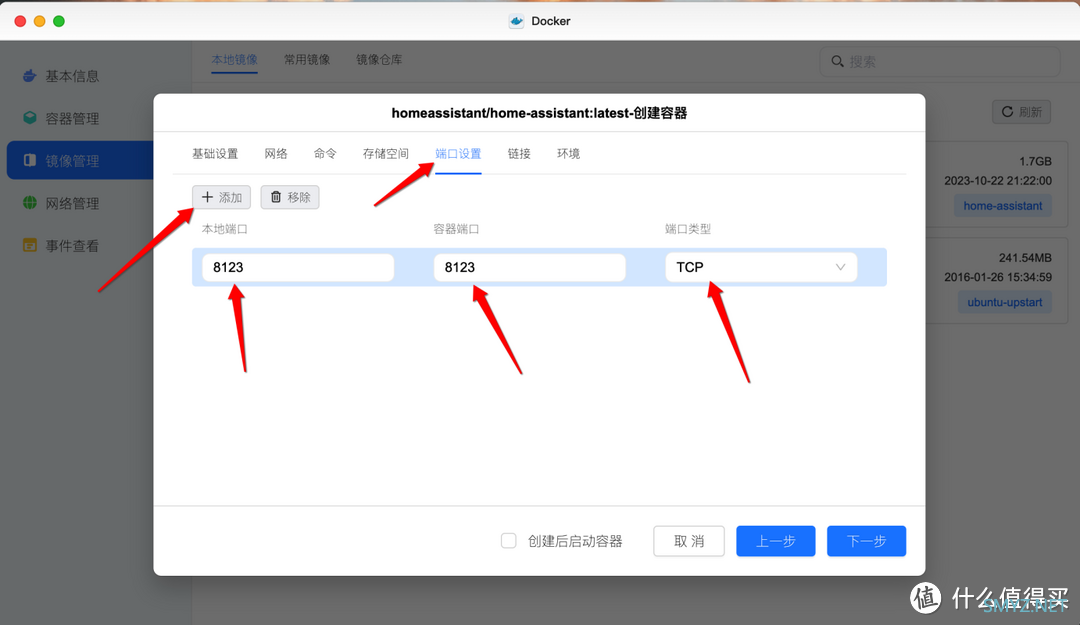Viewport: 1080px width, 625px height.
Task: Switch to 环境 tab
Action: tap(568, 154)
